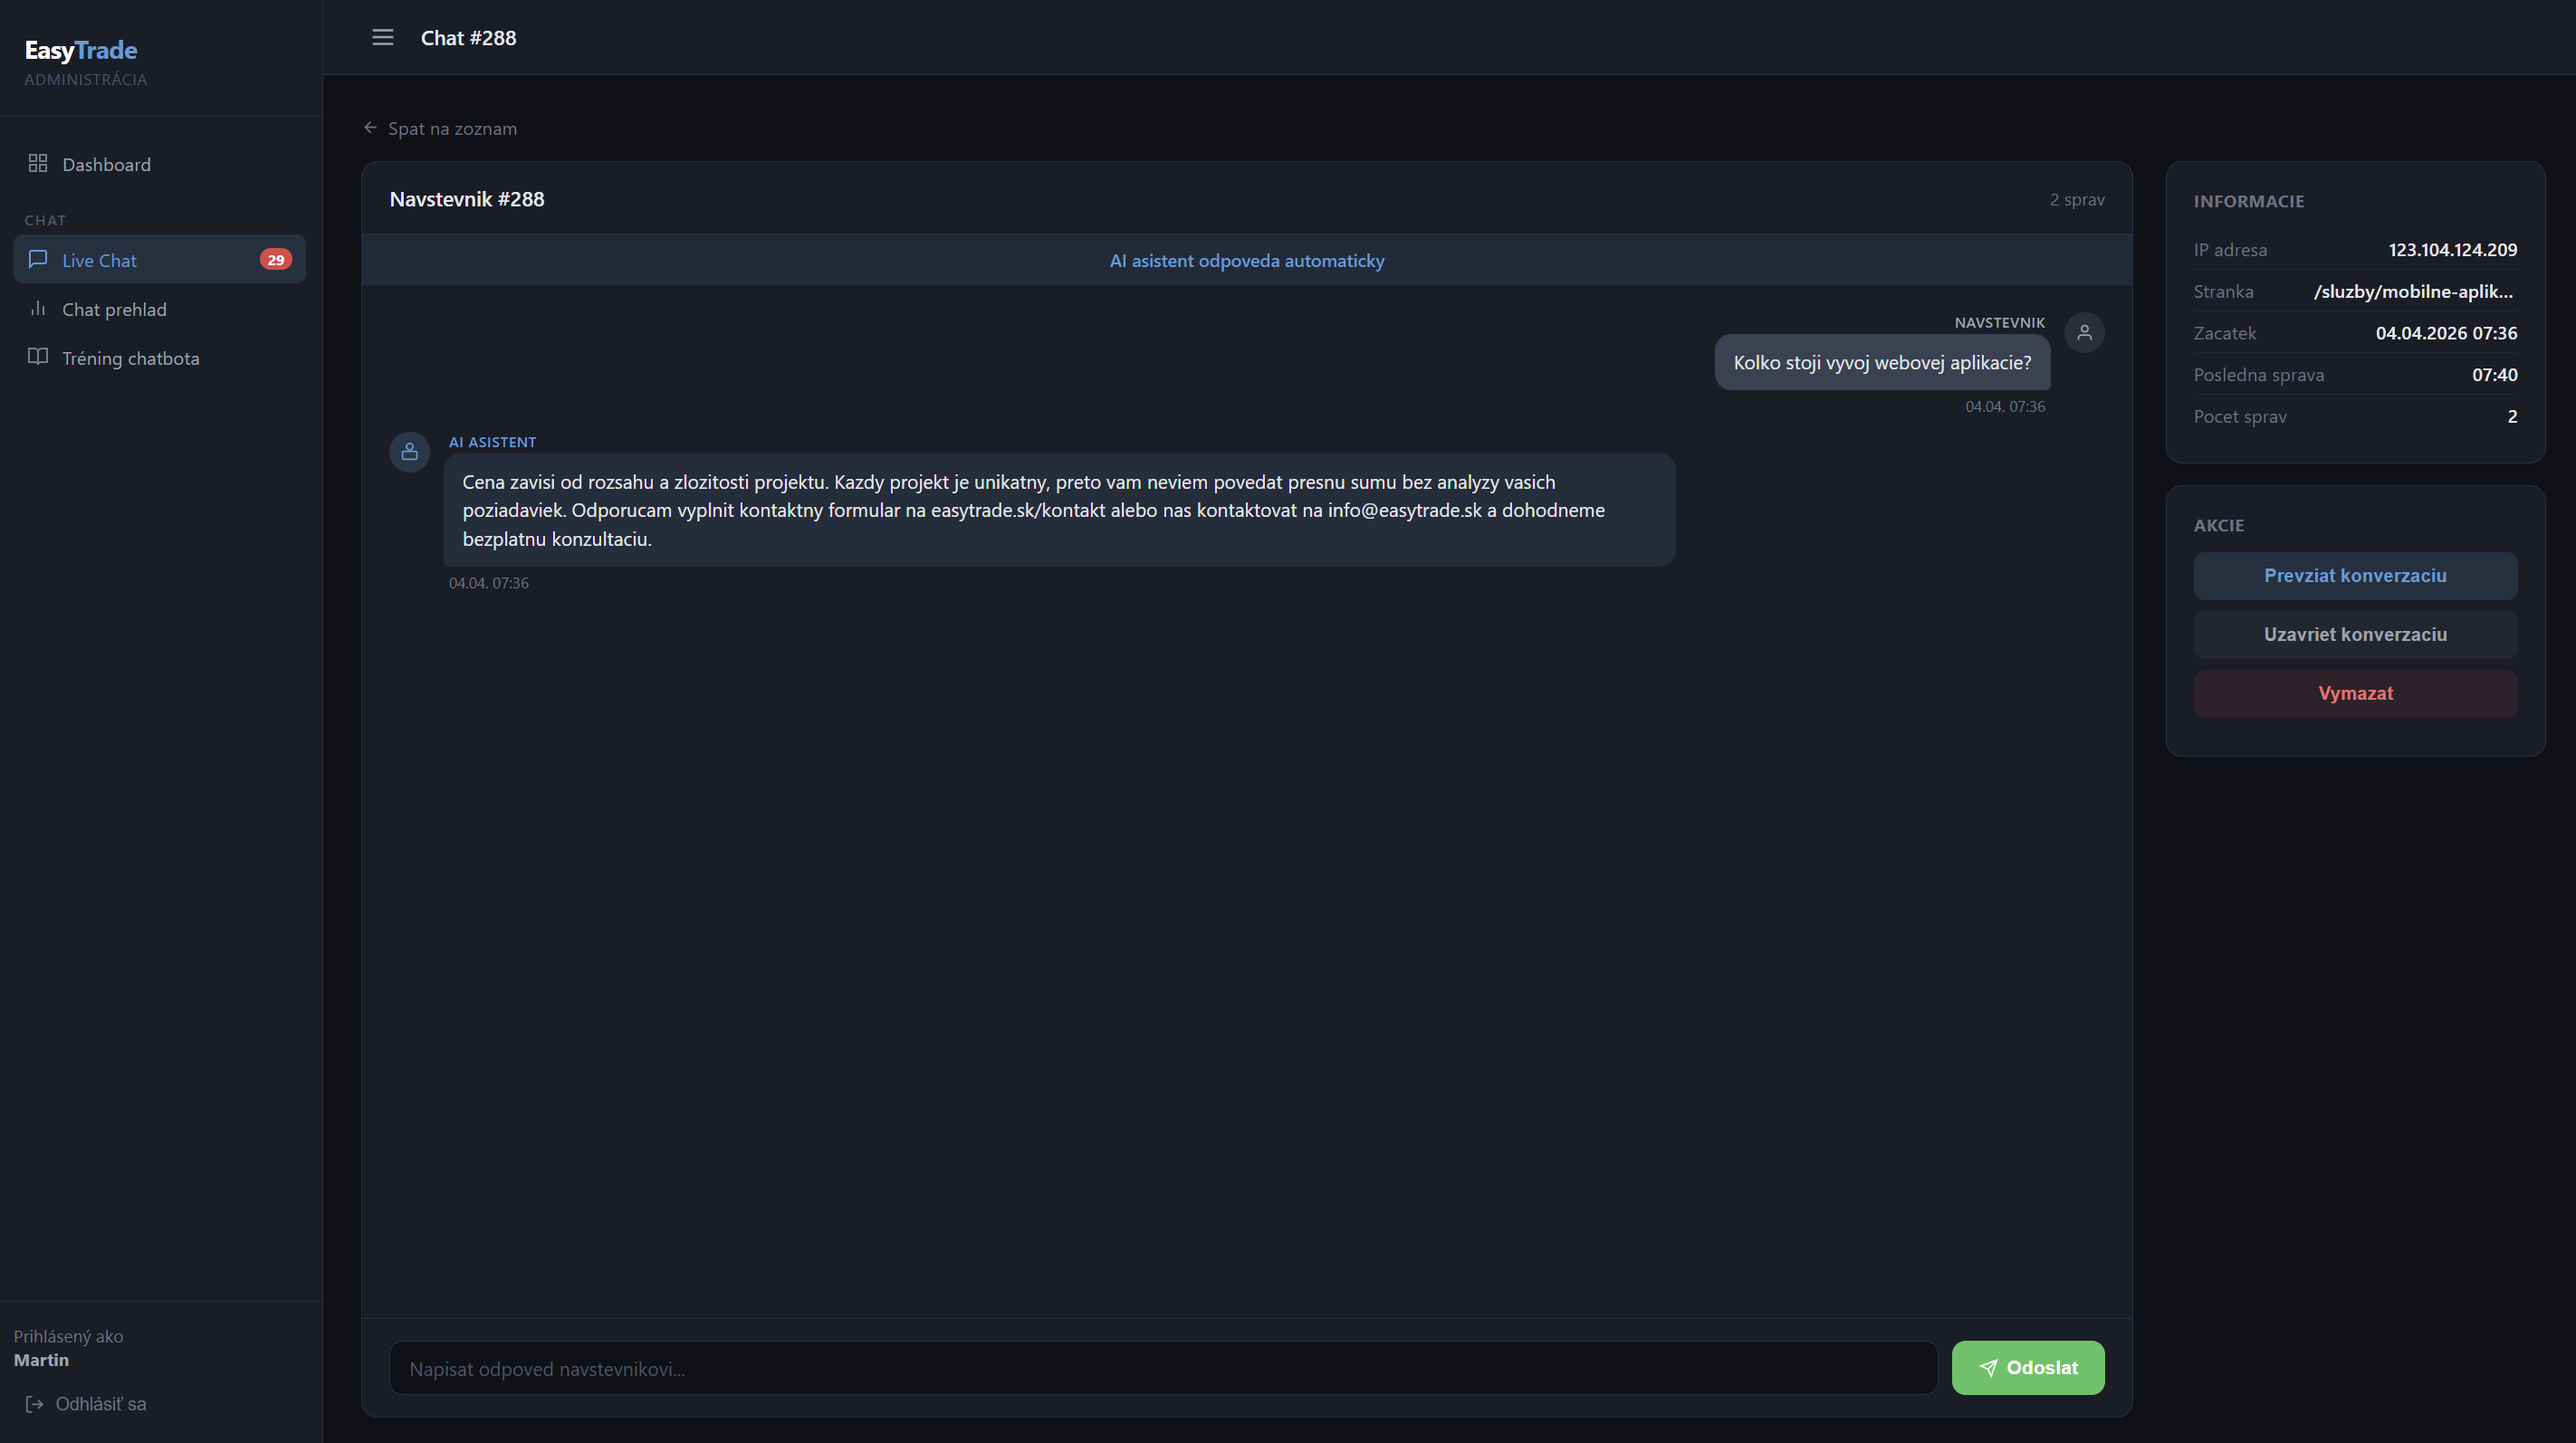This screenshot has width=2576, height=1443.
Task: Click the visitor avatar icon
Action: [x=2084, y=333]
